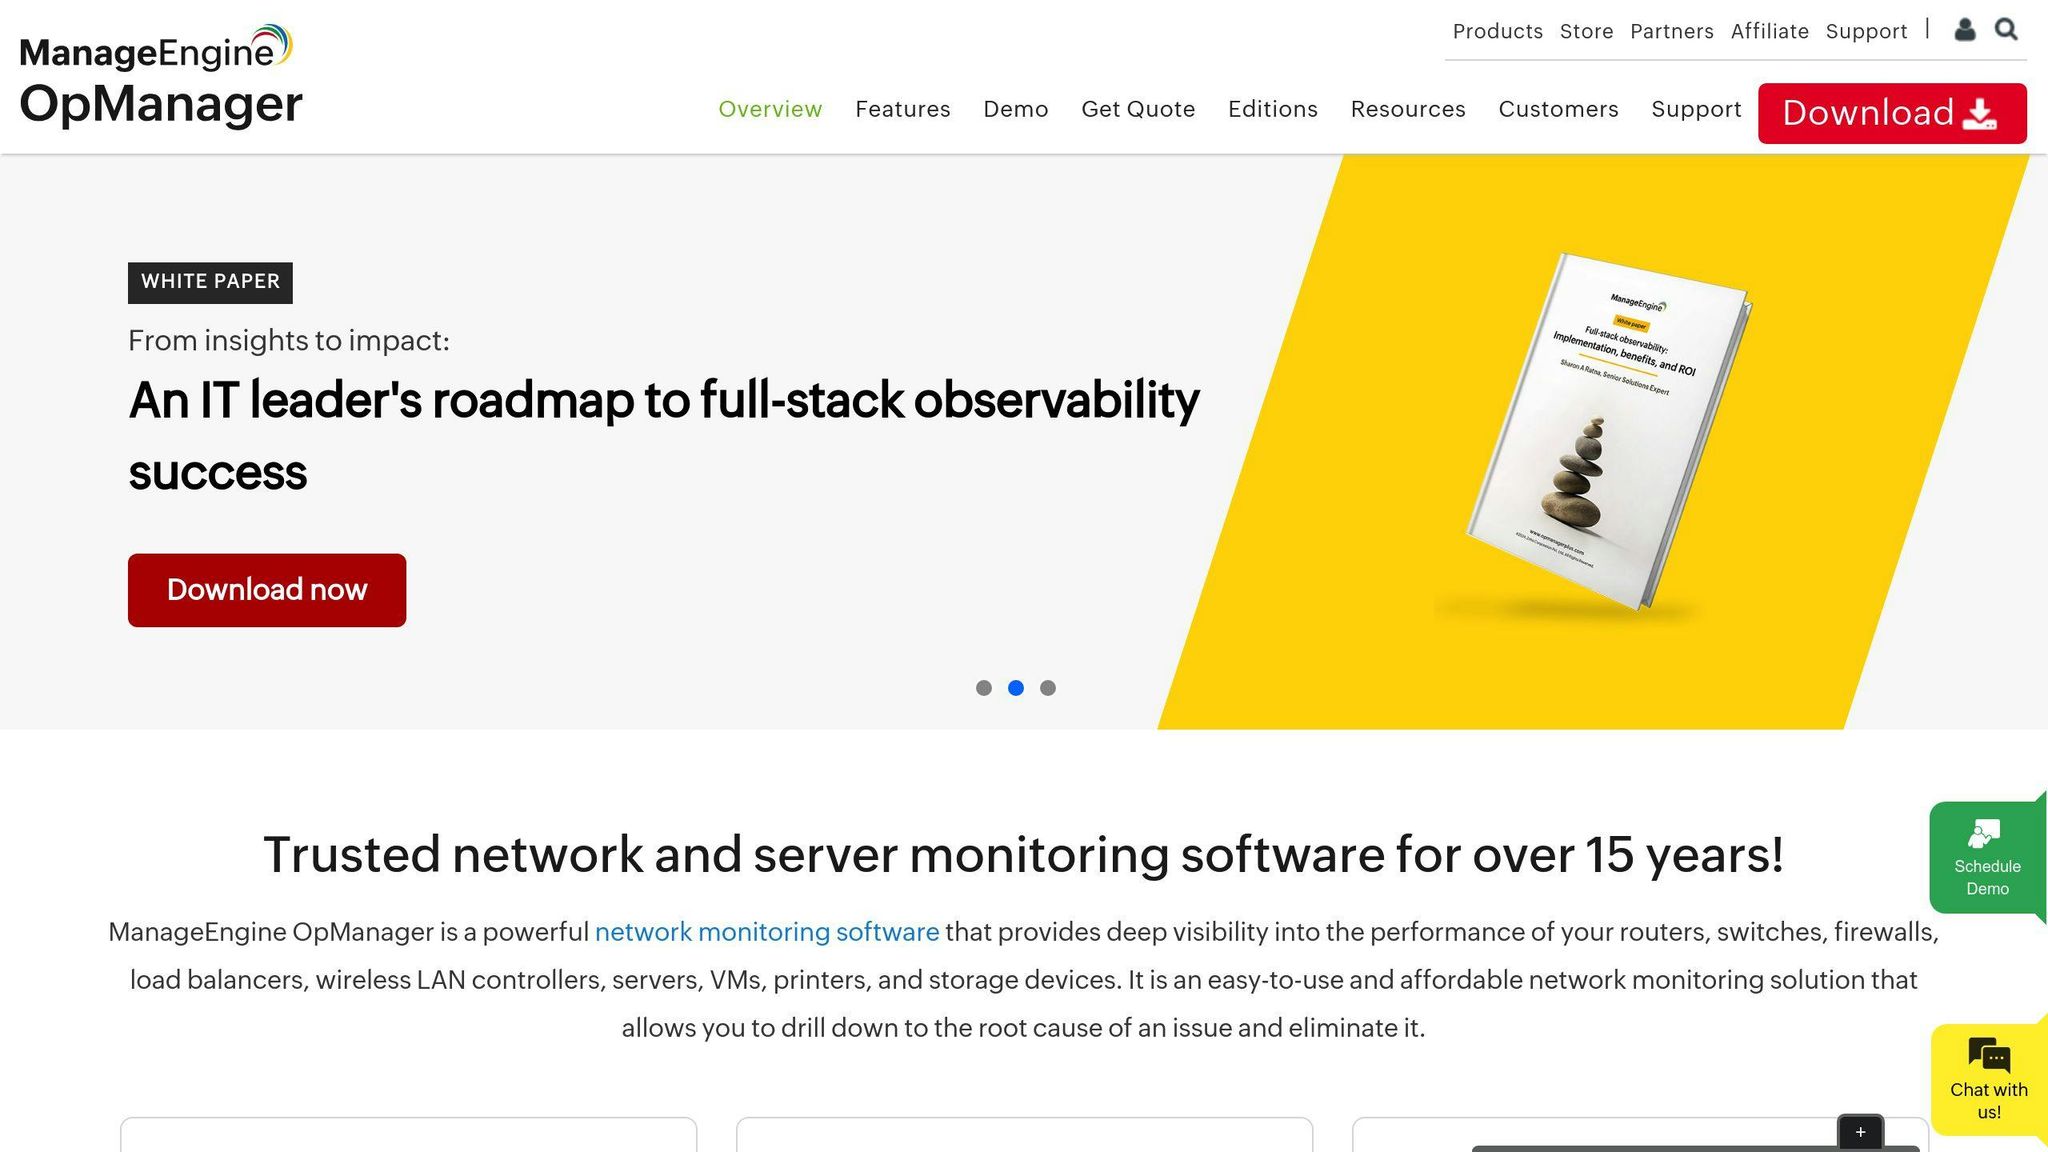Activate the currently highlighted second carousel dot
Screen dimensions: 2048x1152
click(x=1016, y=687)
